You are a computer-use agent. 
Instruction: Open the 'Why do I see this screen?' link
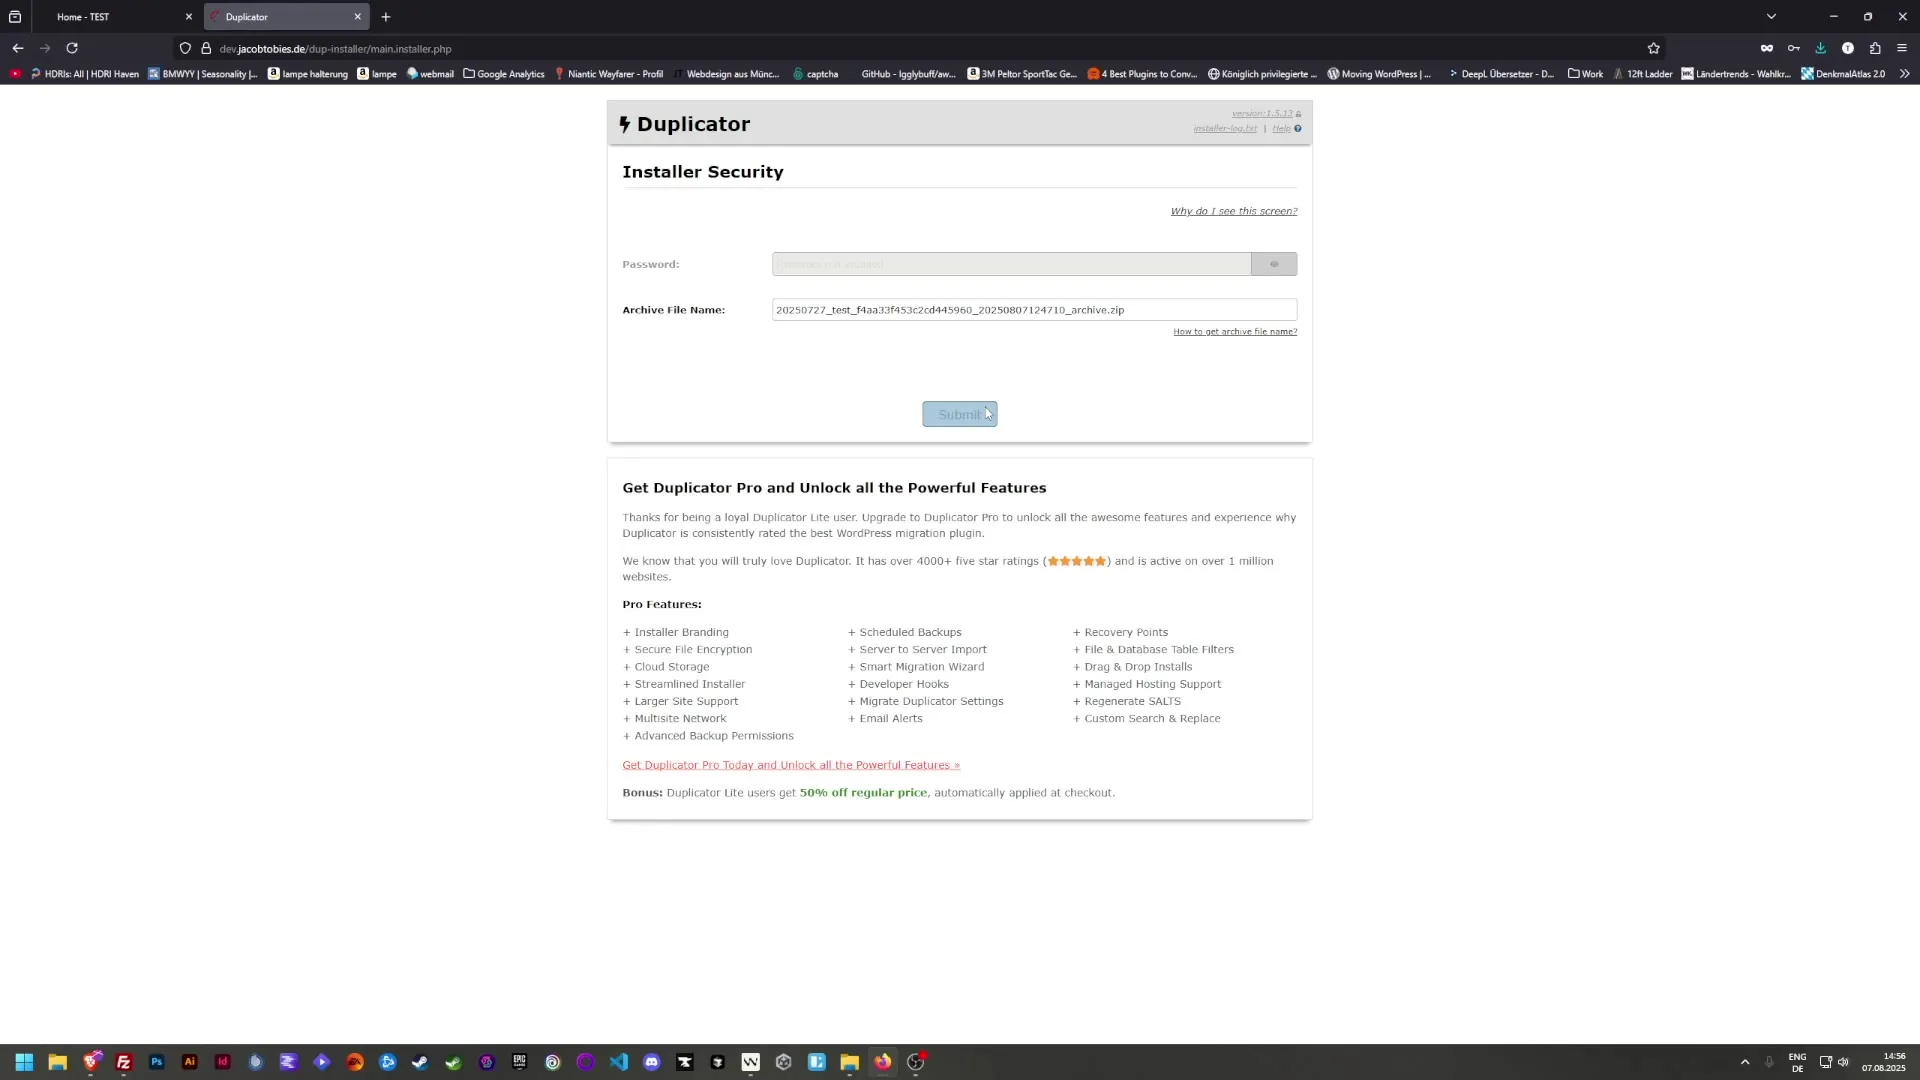(x=1233, y=211)
